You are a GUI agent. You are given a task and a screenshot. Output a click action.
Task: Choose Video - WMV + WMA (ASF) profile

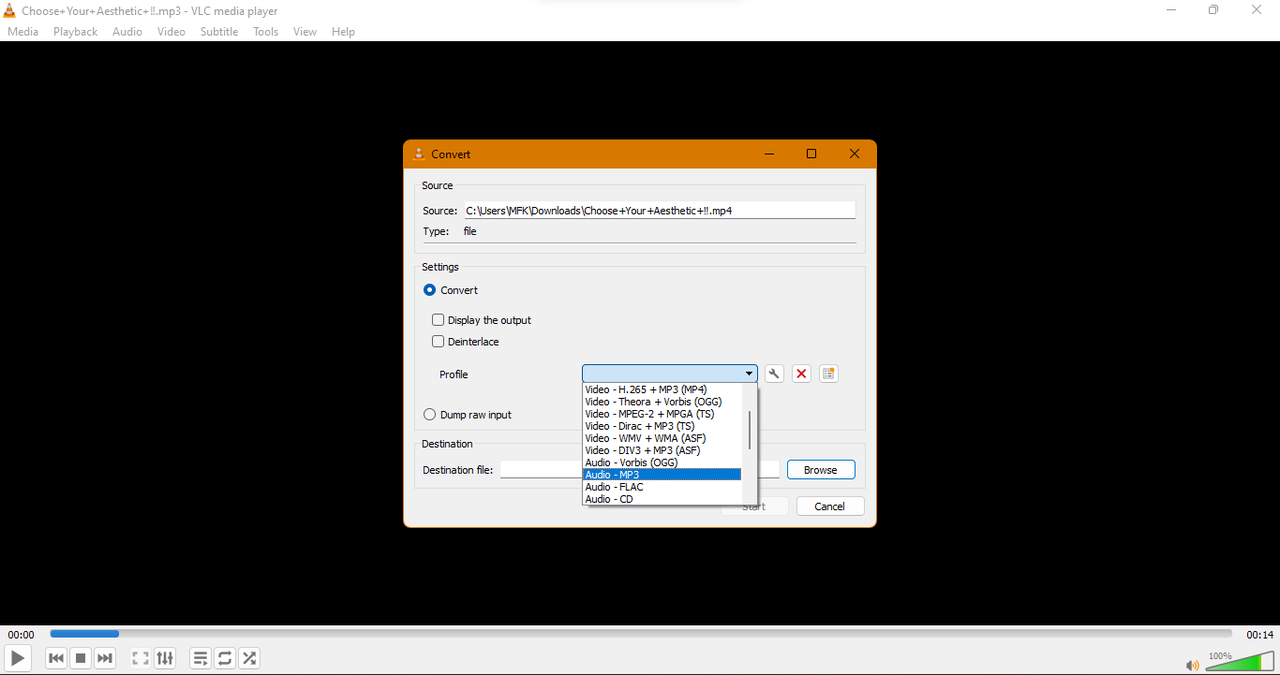662,438
